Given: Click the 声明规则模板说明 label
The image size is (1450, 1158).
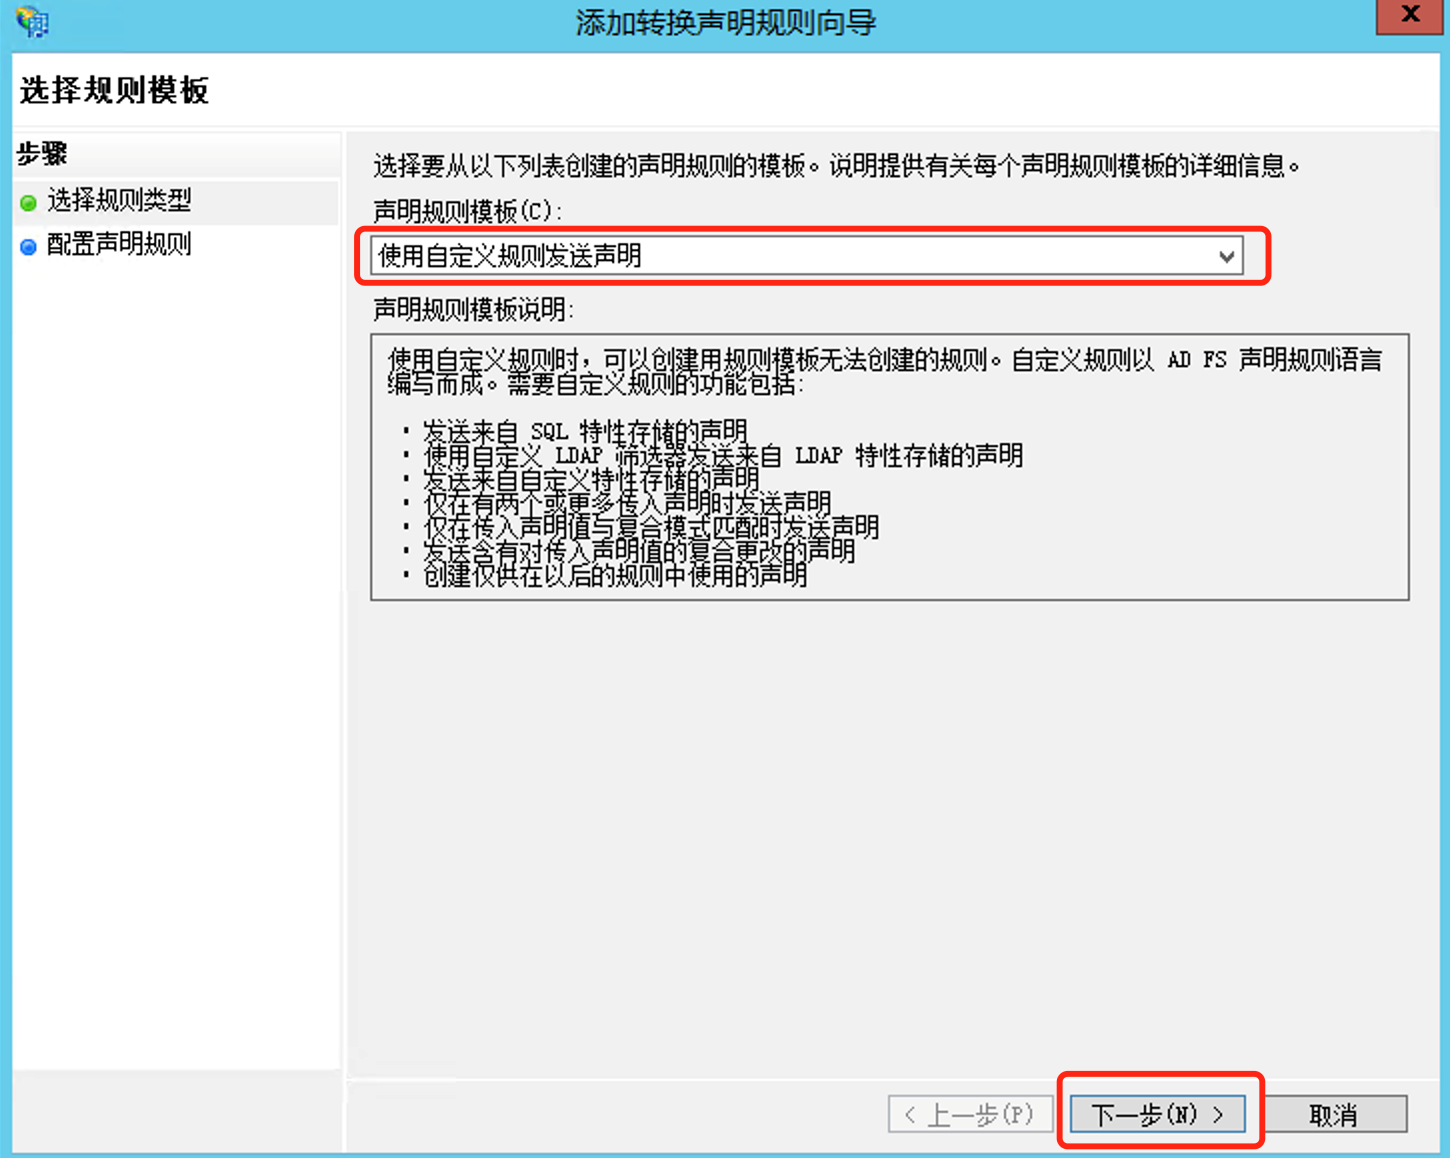Looking at the screenshot, I should 473,310.
